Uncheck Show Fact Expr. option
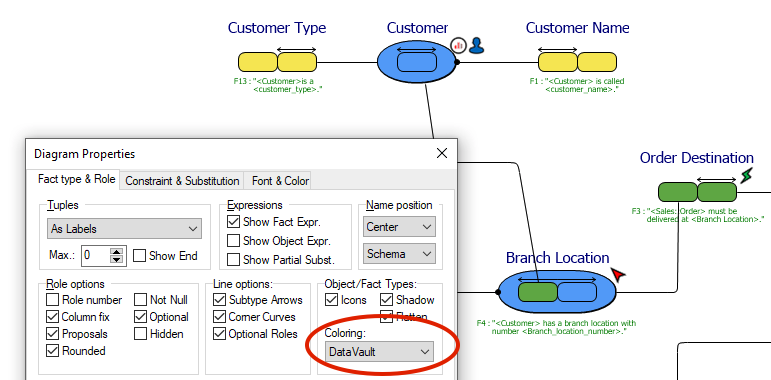771x380 pixels. [x=234, y=222]
